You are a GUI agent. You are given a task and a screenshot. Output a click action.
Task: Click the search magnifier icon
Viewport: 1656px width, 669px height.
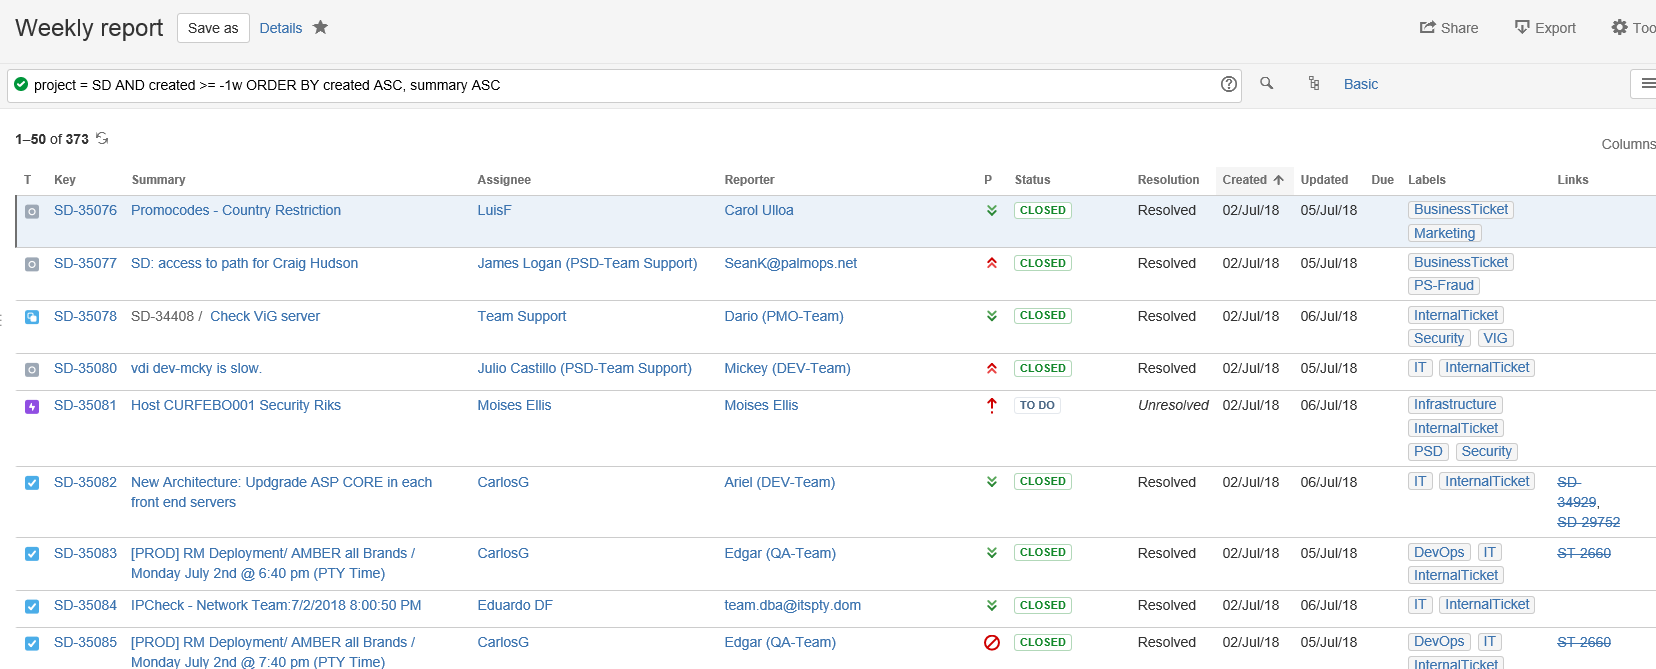click(1266, 84)
